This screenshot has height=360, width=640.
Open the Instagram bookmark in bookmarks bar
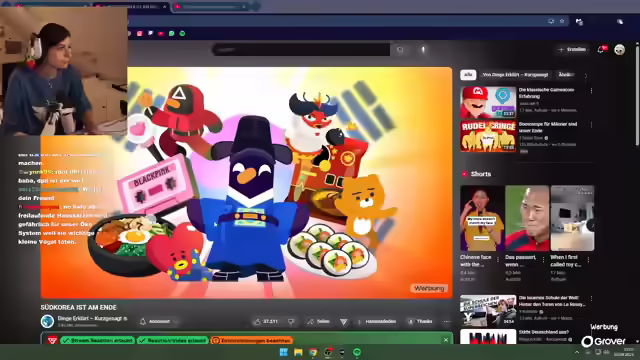click(x=140, y=33)
